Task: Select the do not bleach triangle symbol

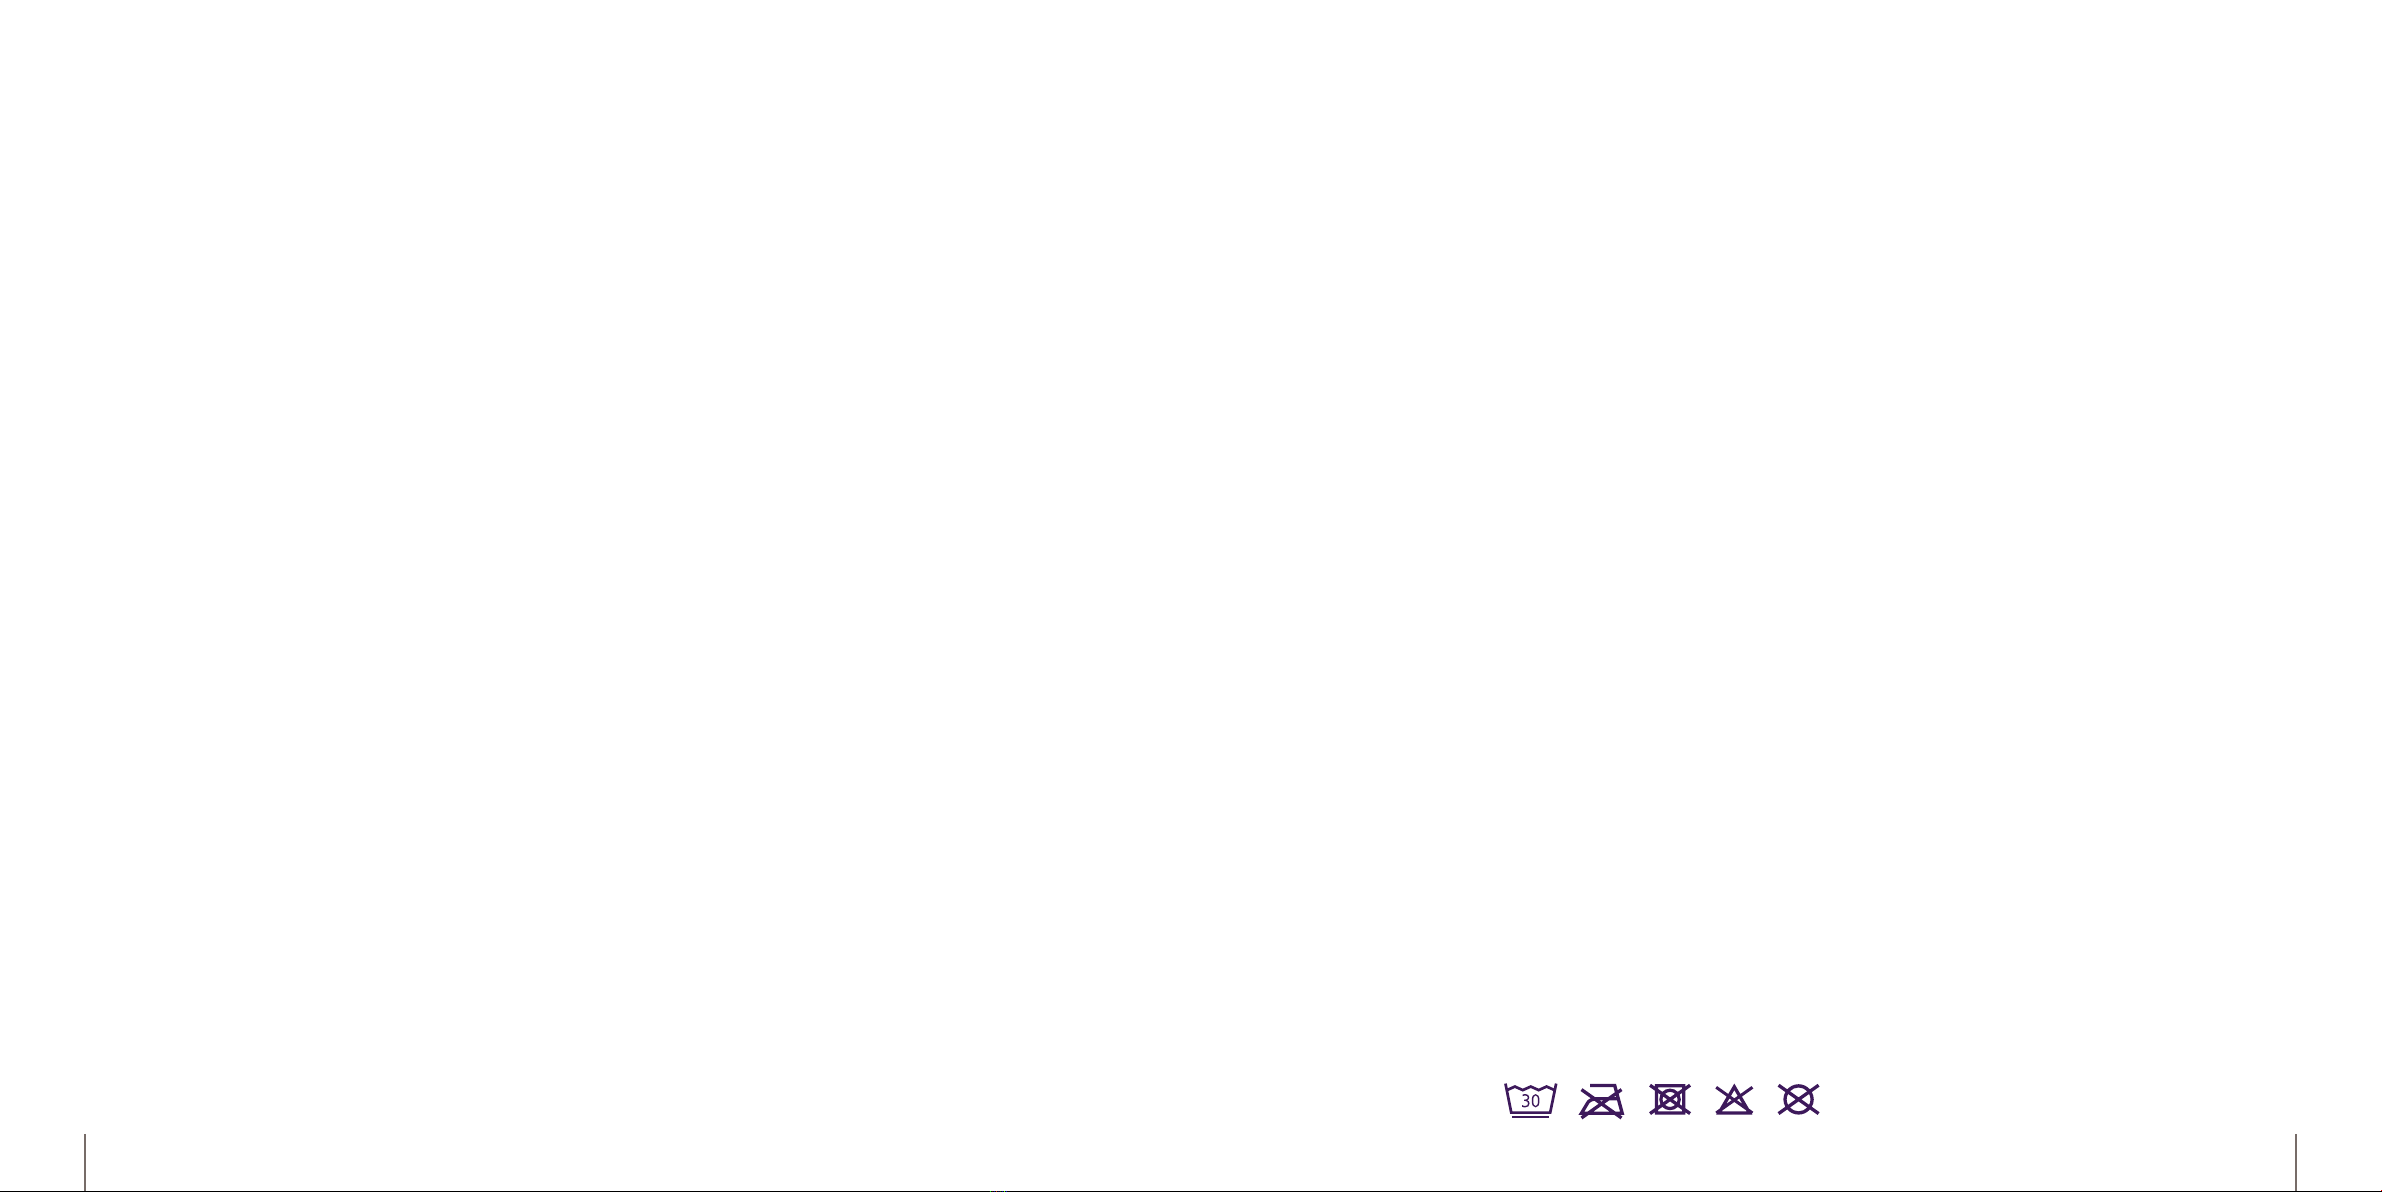Action: [x=1734, y=1099]
